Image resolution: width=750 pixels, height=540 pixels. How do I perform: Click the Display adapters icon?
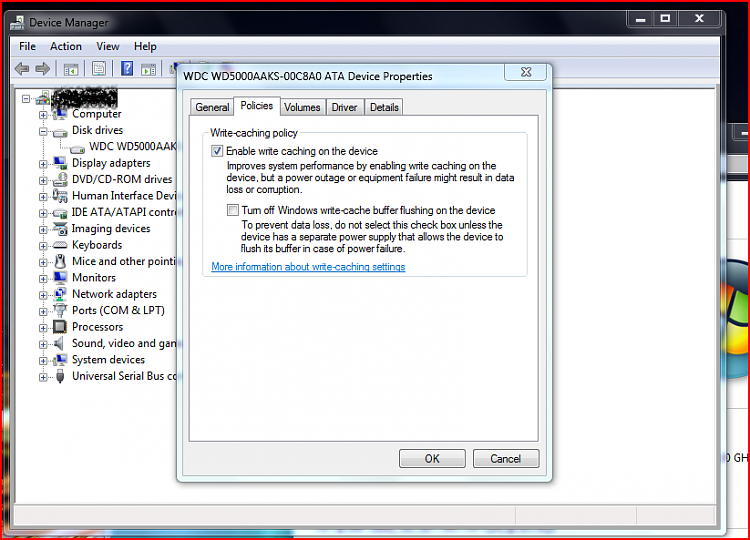60,163
